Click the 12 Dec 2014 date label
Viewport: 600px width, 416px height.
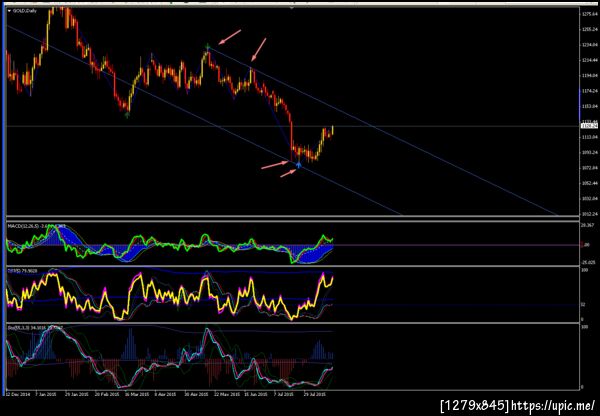click(18, 393)
